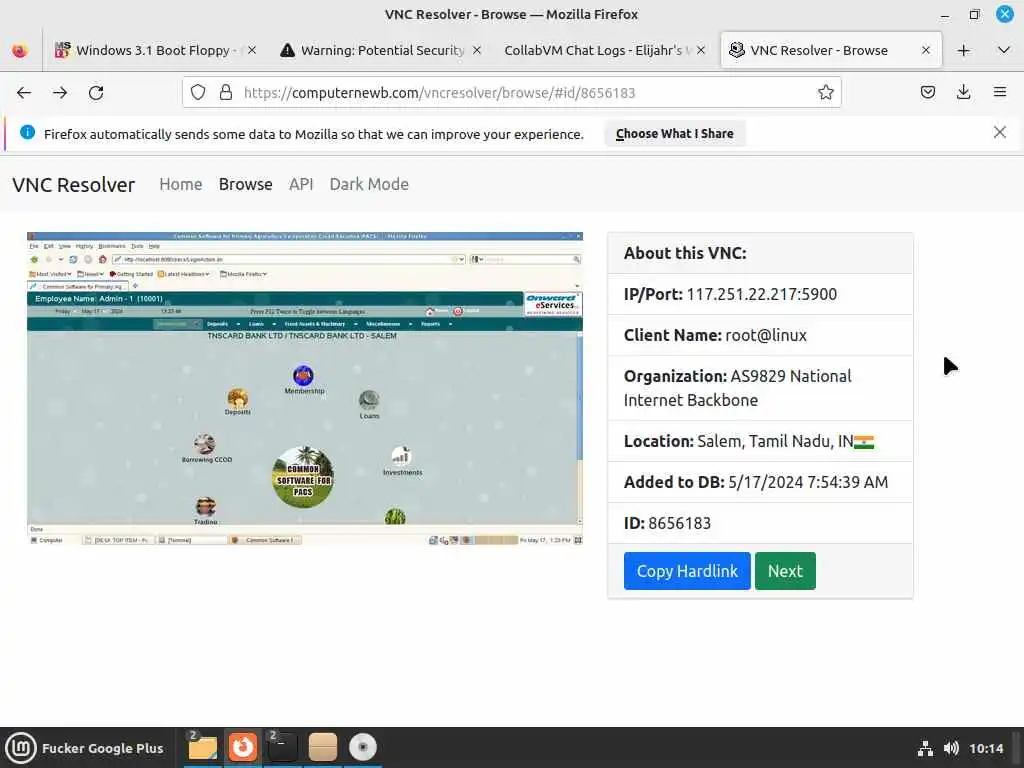Click the green Next button

tap(785, 571)
